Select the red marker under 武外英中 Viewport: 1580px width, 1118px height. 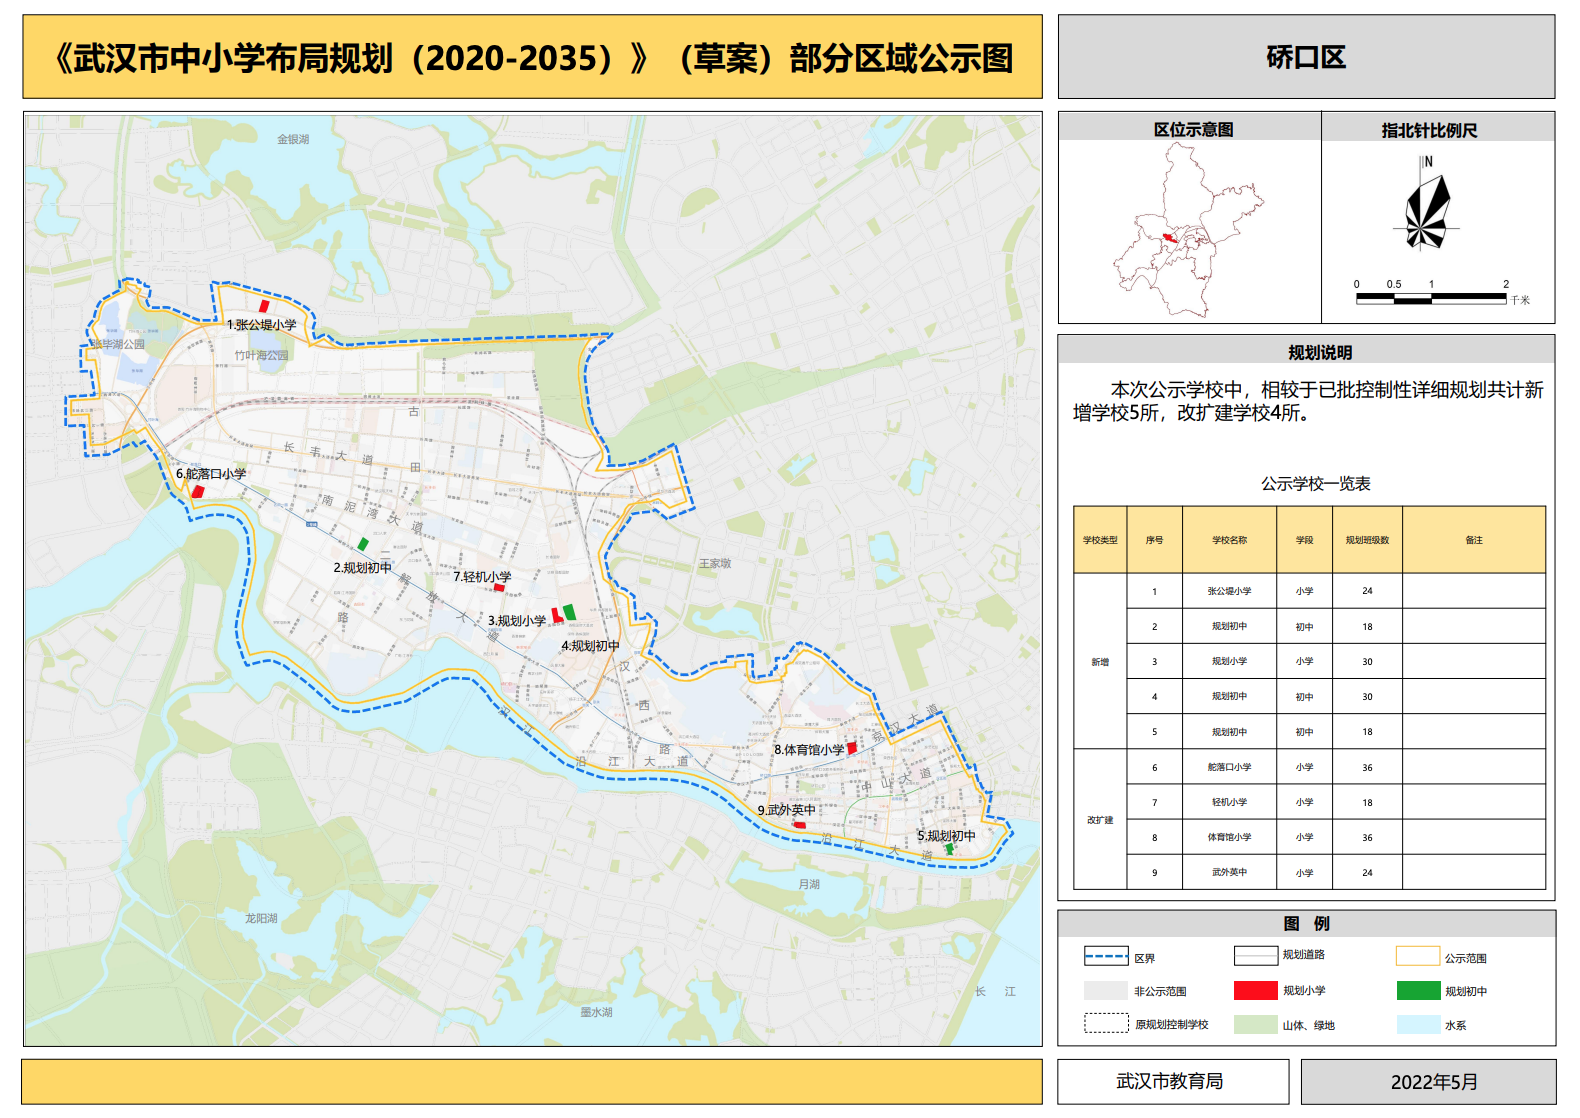(799, 825)
